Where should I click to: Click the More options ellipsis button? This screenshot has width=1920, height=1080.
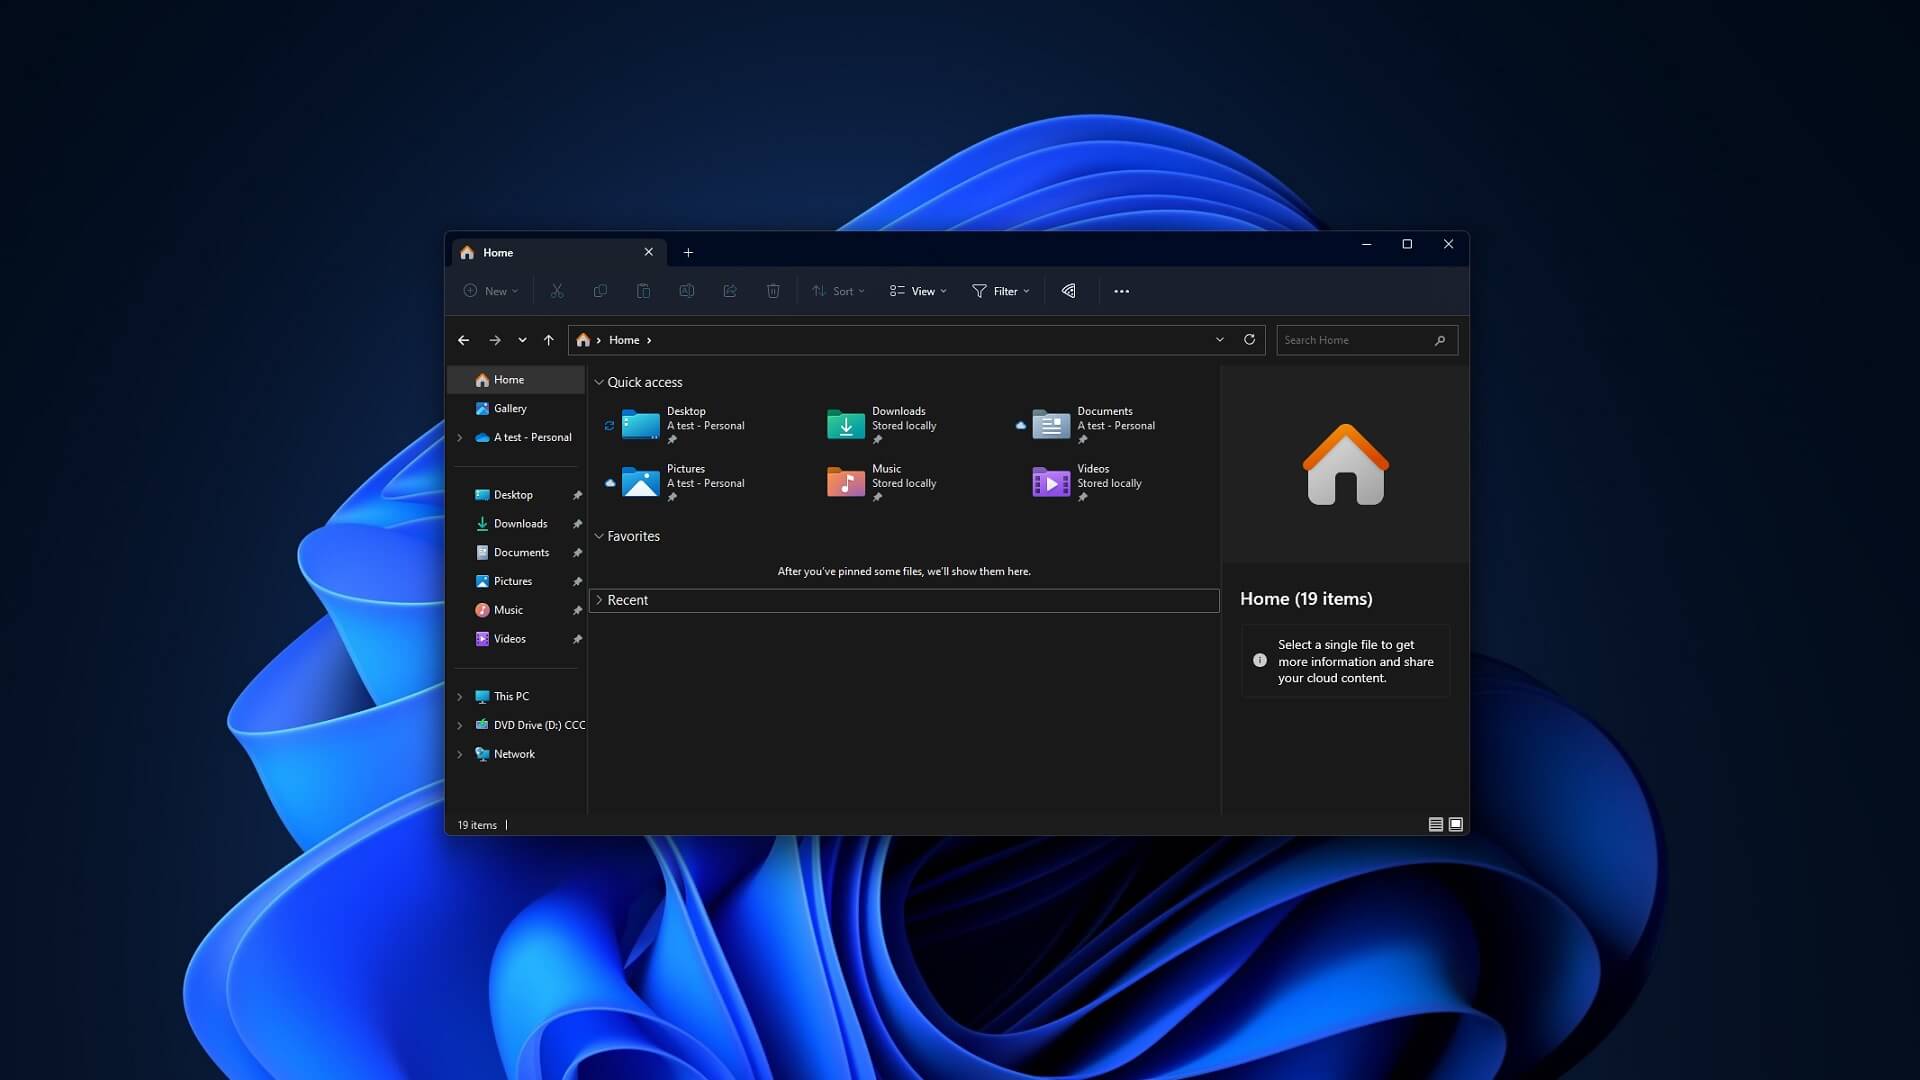pyautogui.click(x=1121, y=289)
